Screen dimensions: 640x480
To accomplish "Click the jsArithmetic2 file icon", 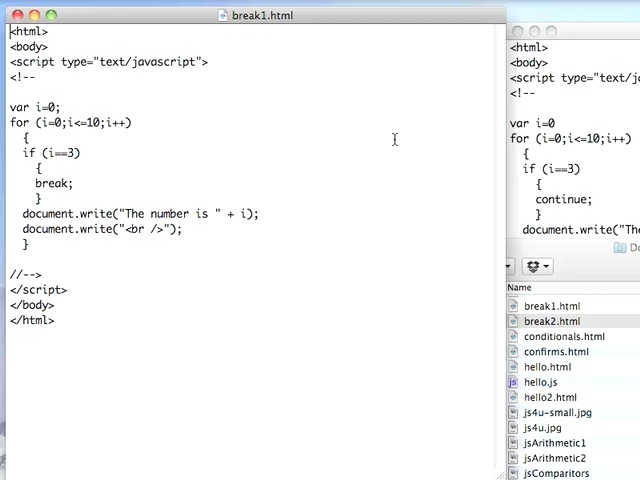I will click(x=513, y=458).
